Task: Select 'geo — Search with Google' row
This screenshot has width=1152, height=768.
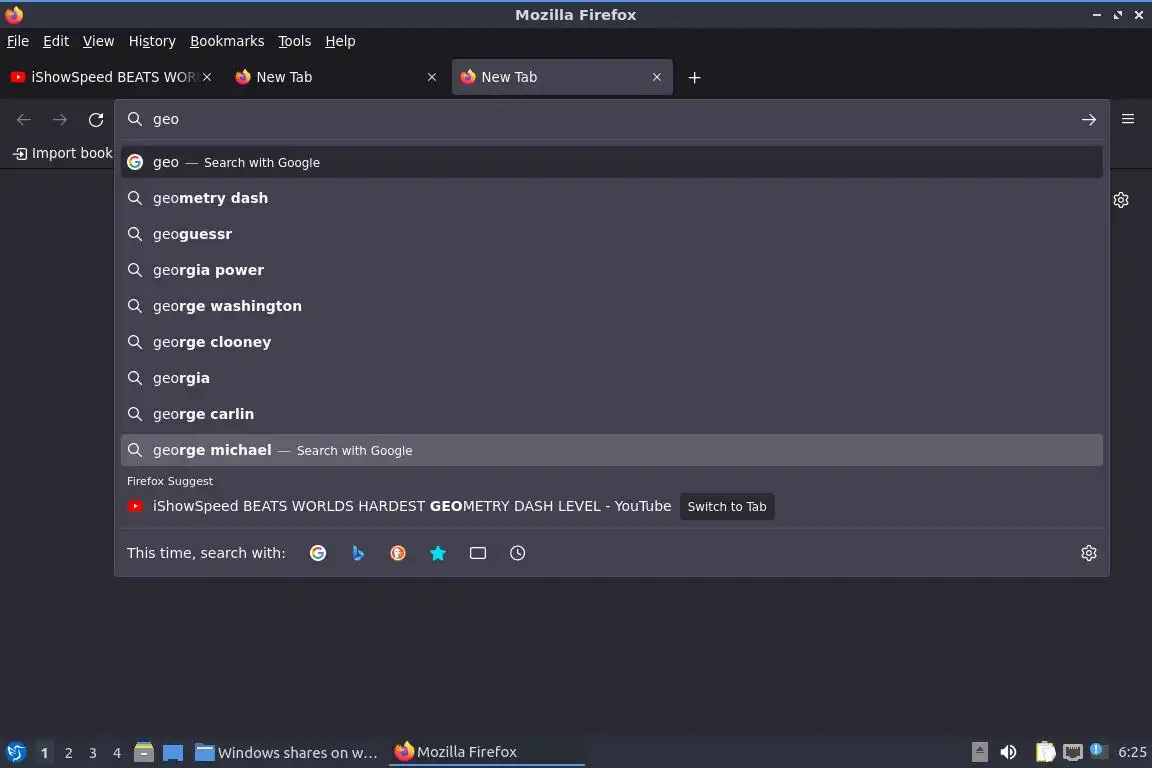Action: (x=611, y=162)
